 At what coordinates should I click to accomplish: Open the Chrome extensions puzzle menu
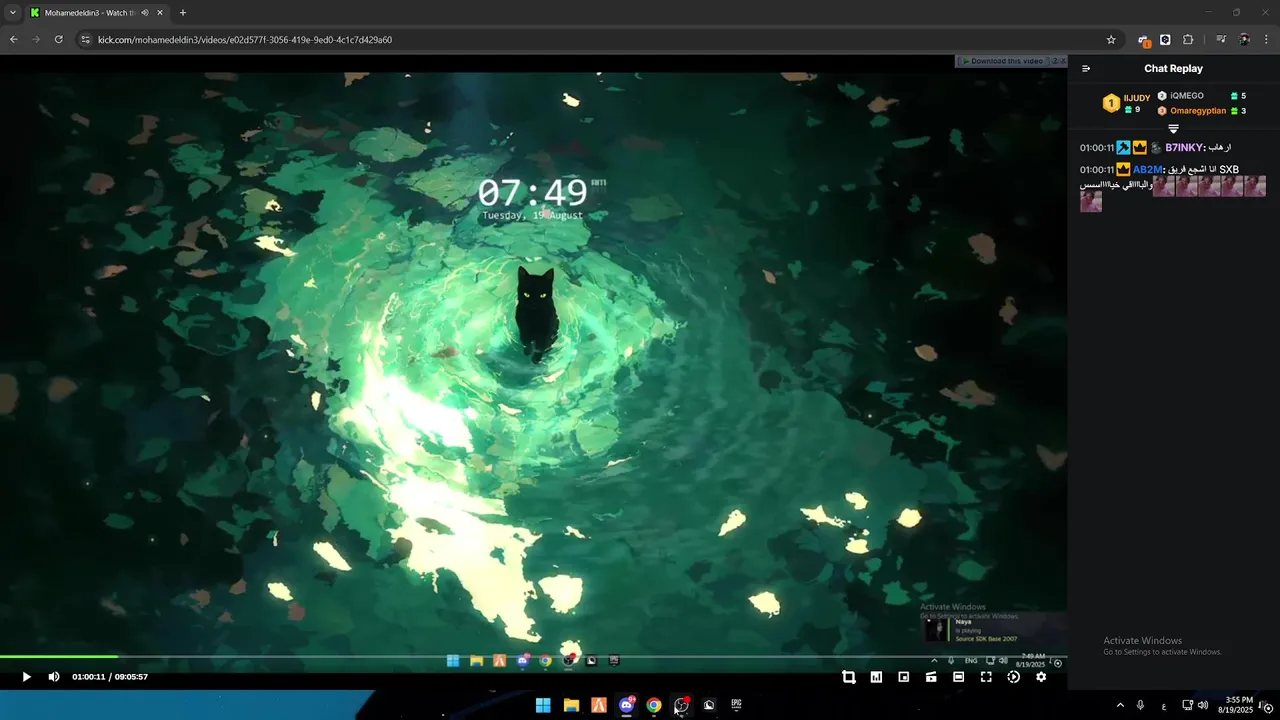point(1188,40)
